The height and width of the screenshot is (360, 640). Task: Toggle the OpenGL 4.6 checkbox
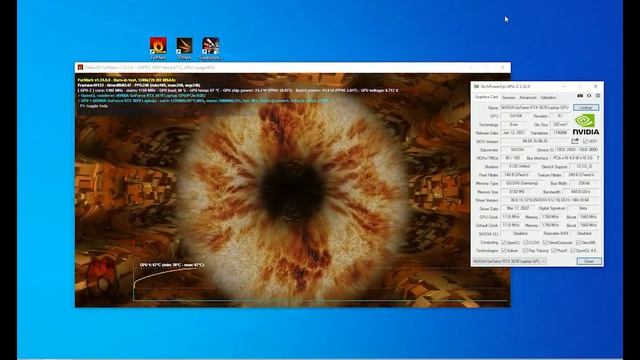tap(573, 251)
